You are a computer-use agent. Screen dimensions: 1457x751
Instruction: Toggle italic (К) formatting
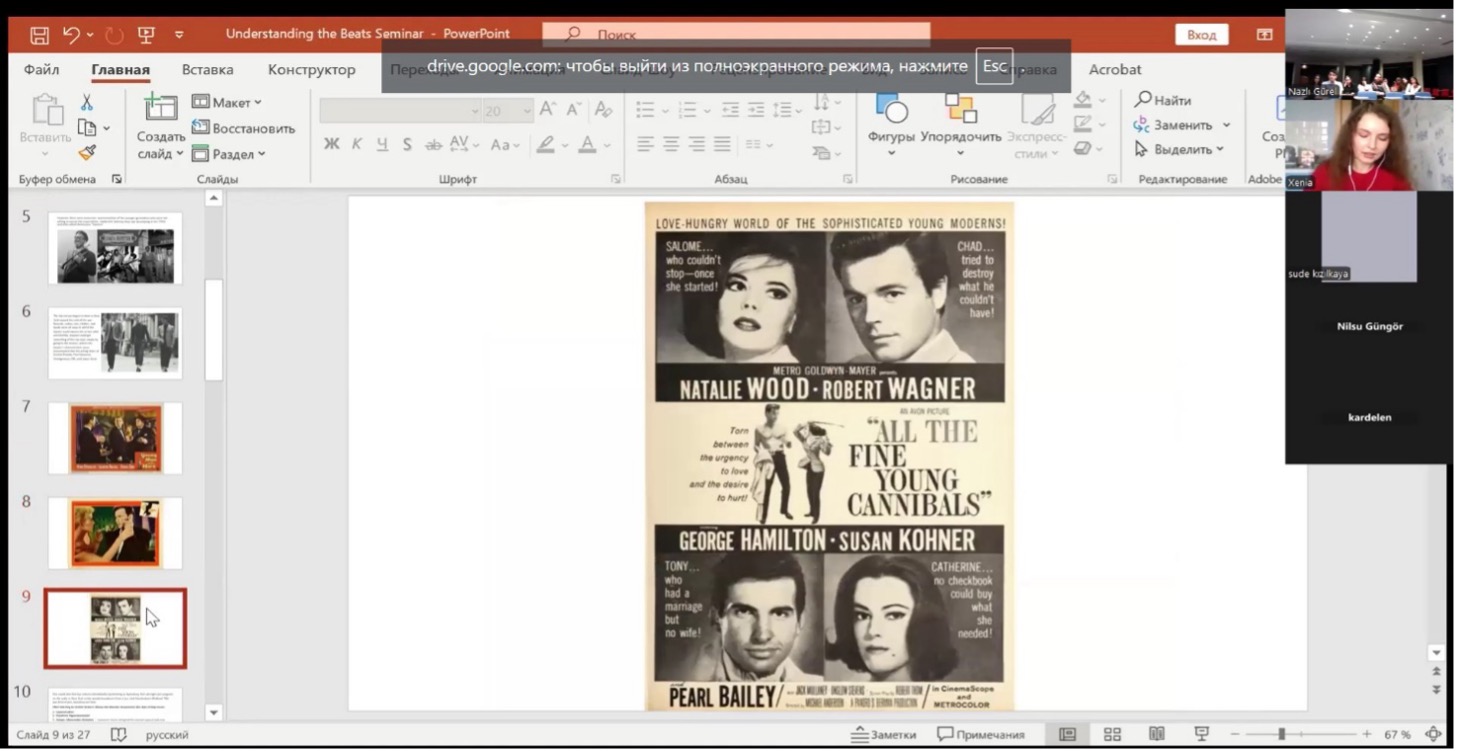pos(357,144)
